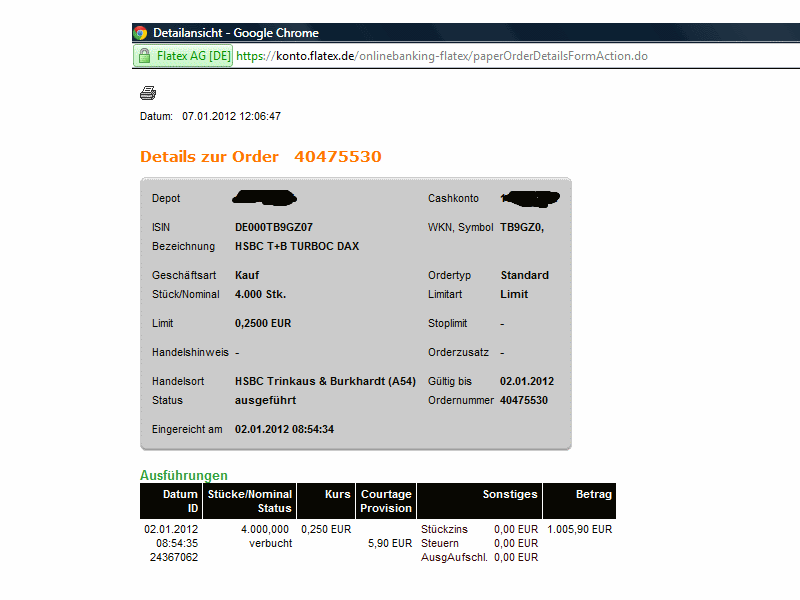
Task: Click Handelsort 'HSBC Trinkaus & Burkhardt (A54)'
Action: coord(325,381)
